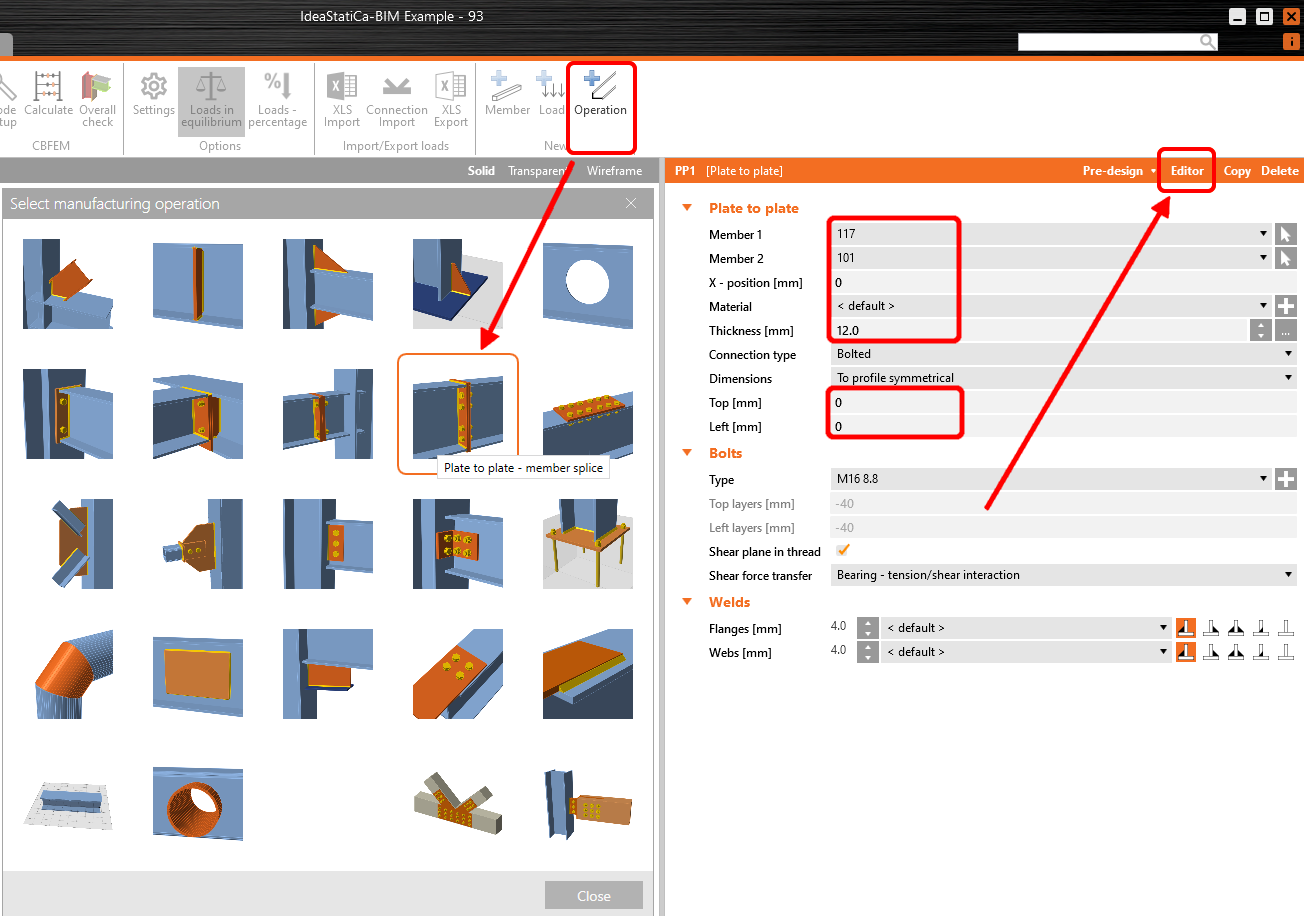Enable the Shear plane in thread checkbox
1305x920 pixels.
point(842,551)
